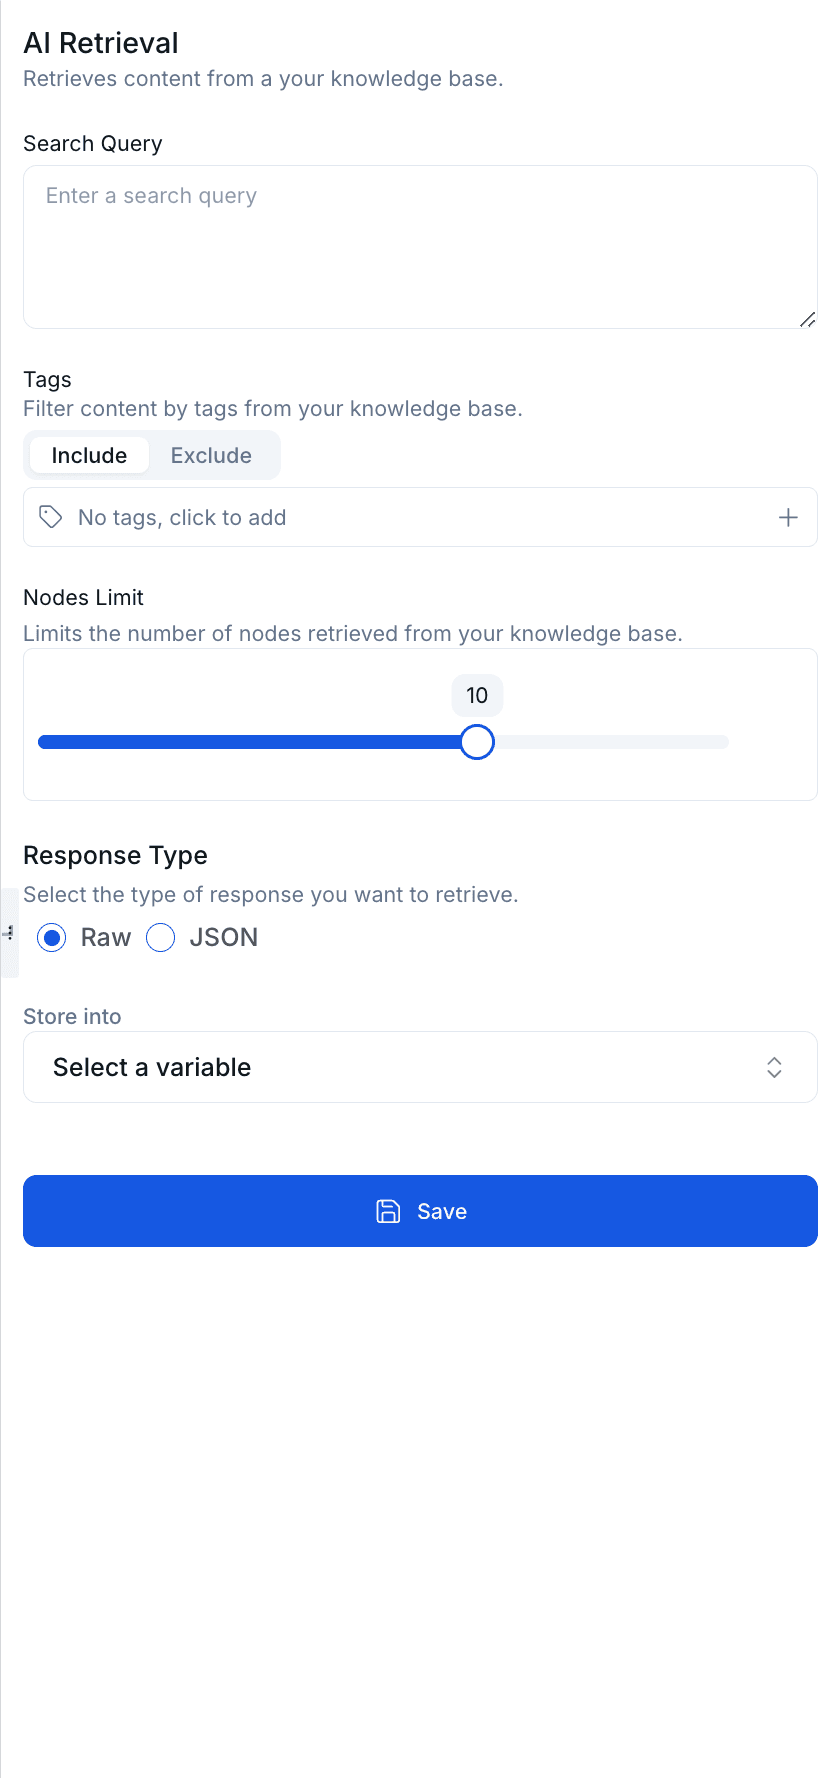Click the Raw label text
The height and width of the screenshot is (1778, 834).
coord(106,938)
